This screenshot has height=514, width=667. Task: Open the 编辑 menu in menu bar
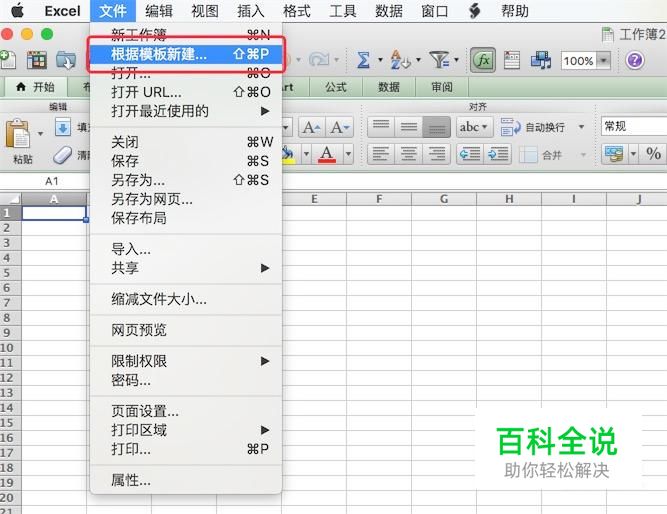(x=159, y=11)
